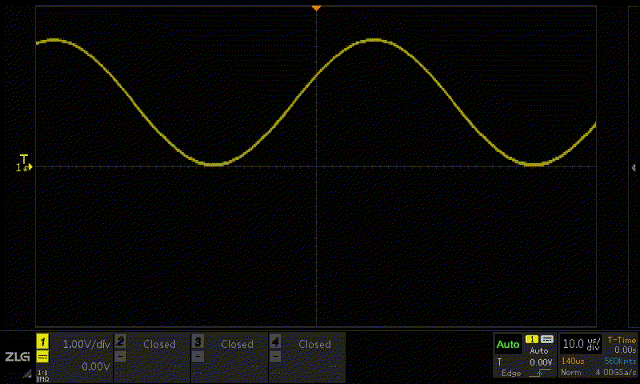Viewport: 640px width, 384px height.
Task: Click channel 2 coupling icon
Action: pos(120,357)
